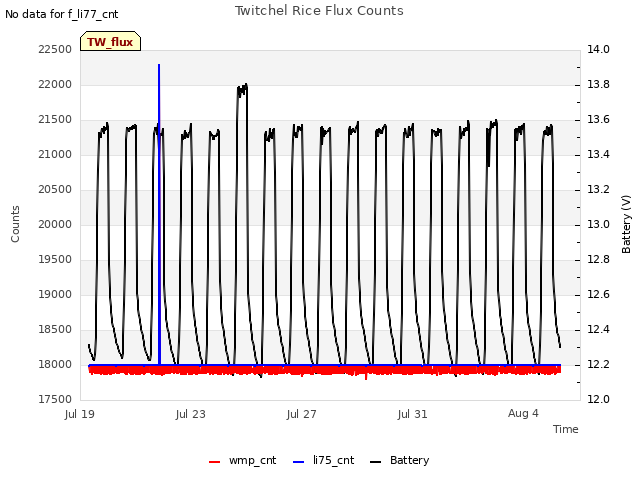Click the No data for f_li77_cnt message

pos(62,15)
